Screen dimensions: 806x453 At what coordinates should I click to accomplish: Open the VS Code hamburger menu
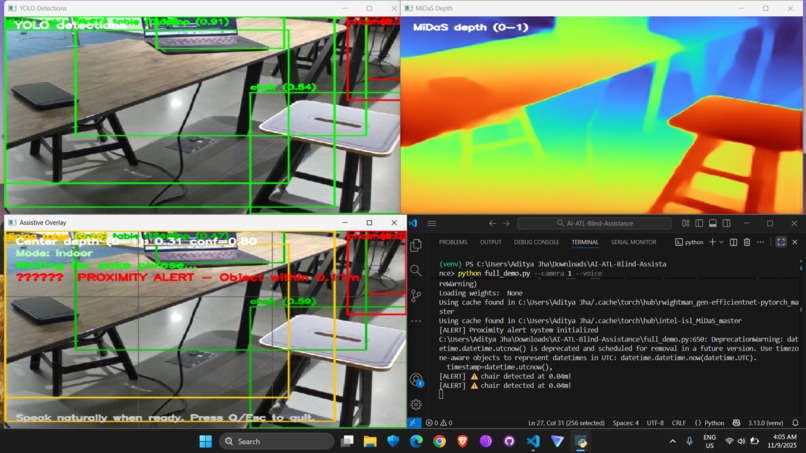(x=431, y=223)
